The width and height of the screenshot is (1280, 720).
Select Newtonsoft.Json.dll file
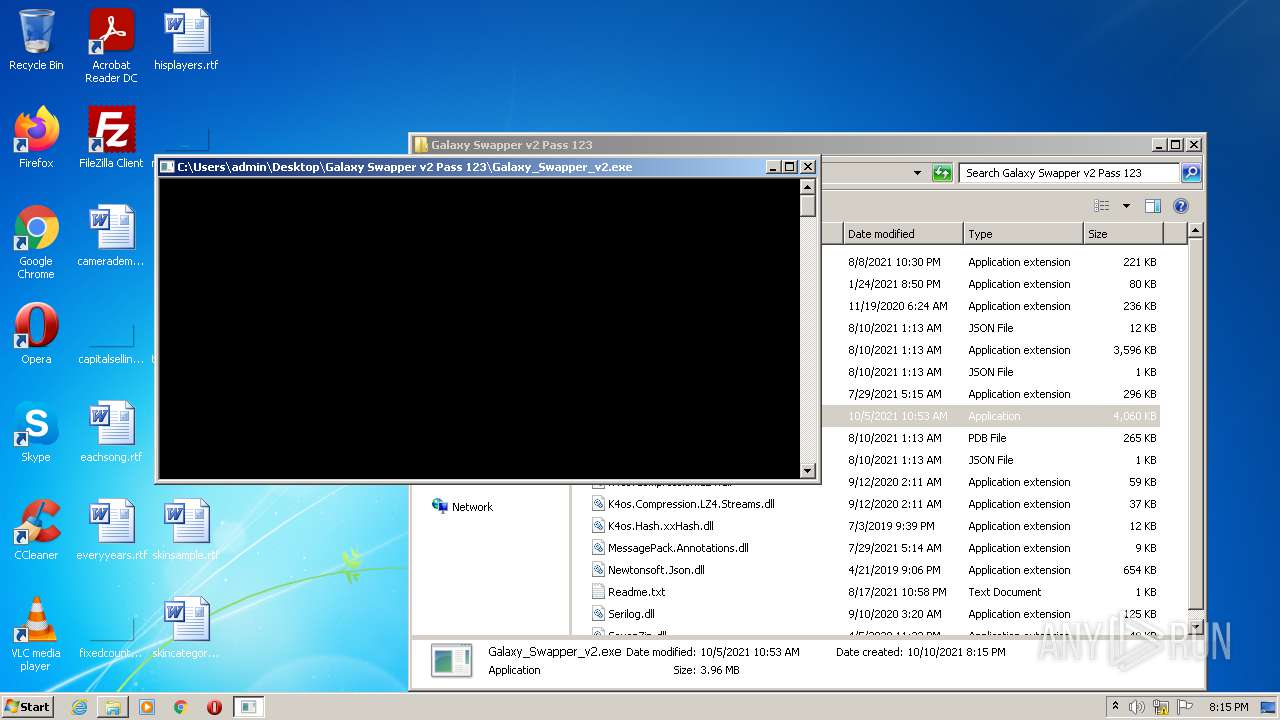coord(648,570)
